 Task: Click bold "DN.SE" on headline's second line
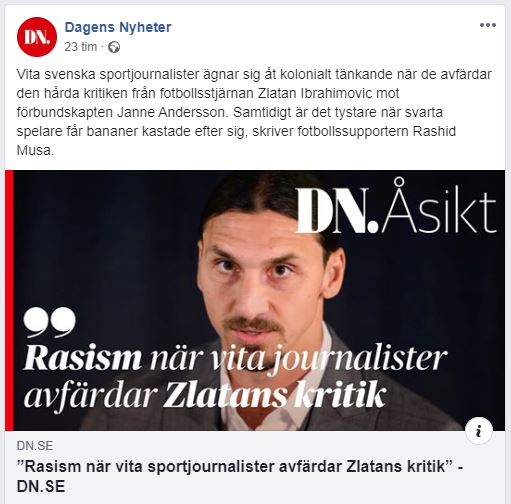41,487
